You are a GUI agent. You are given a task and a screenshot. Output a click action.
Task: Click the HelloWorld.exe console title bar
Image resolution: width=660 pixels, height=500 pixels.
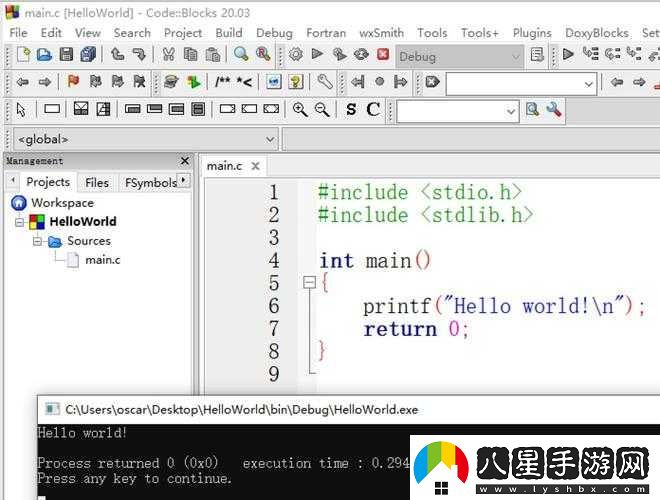click(x=349, y=410)
